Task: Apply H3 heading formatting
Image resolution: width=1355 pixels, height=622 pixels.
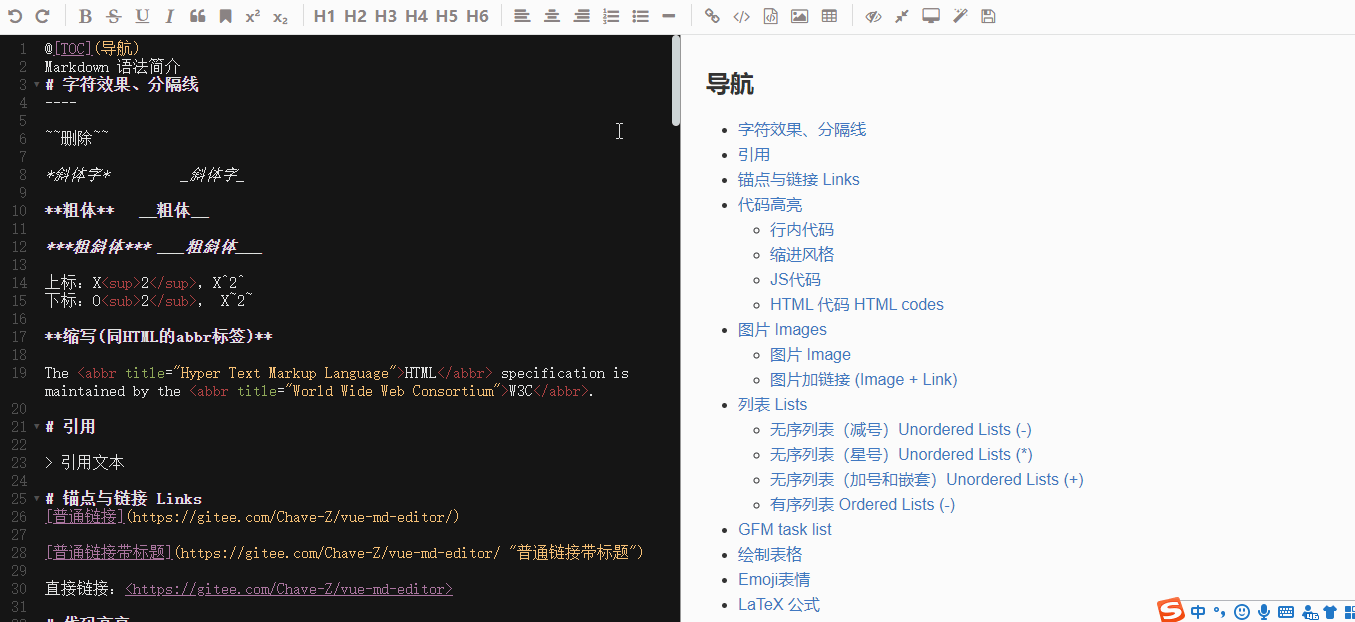Action: click(386, 15)
